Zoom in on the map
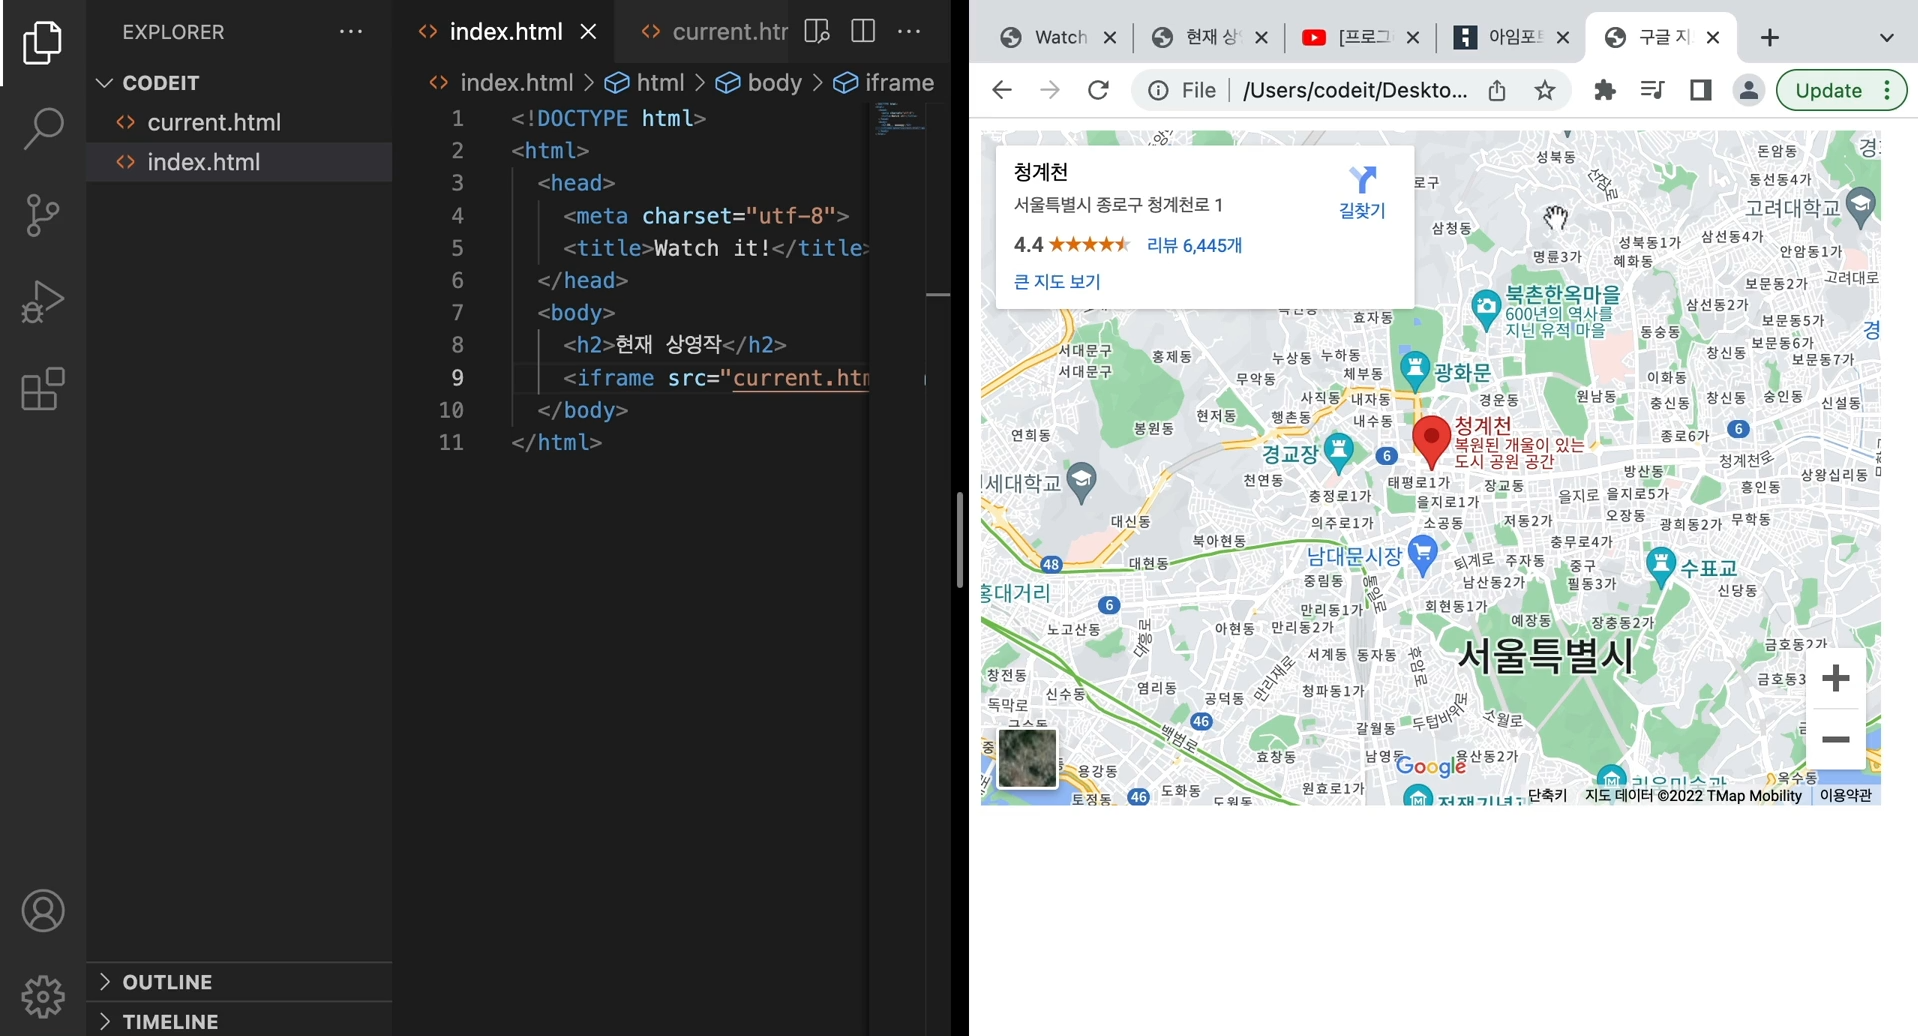This screenshot has width=1918, height=1036. tap(1836, 678)
